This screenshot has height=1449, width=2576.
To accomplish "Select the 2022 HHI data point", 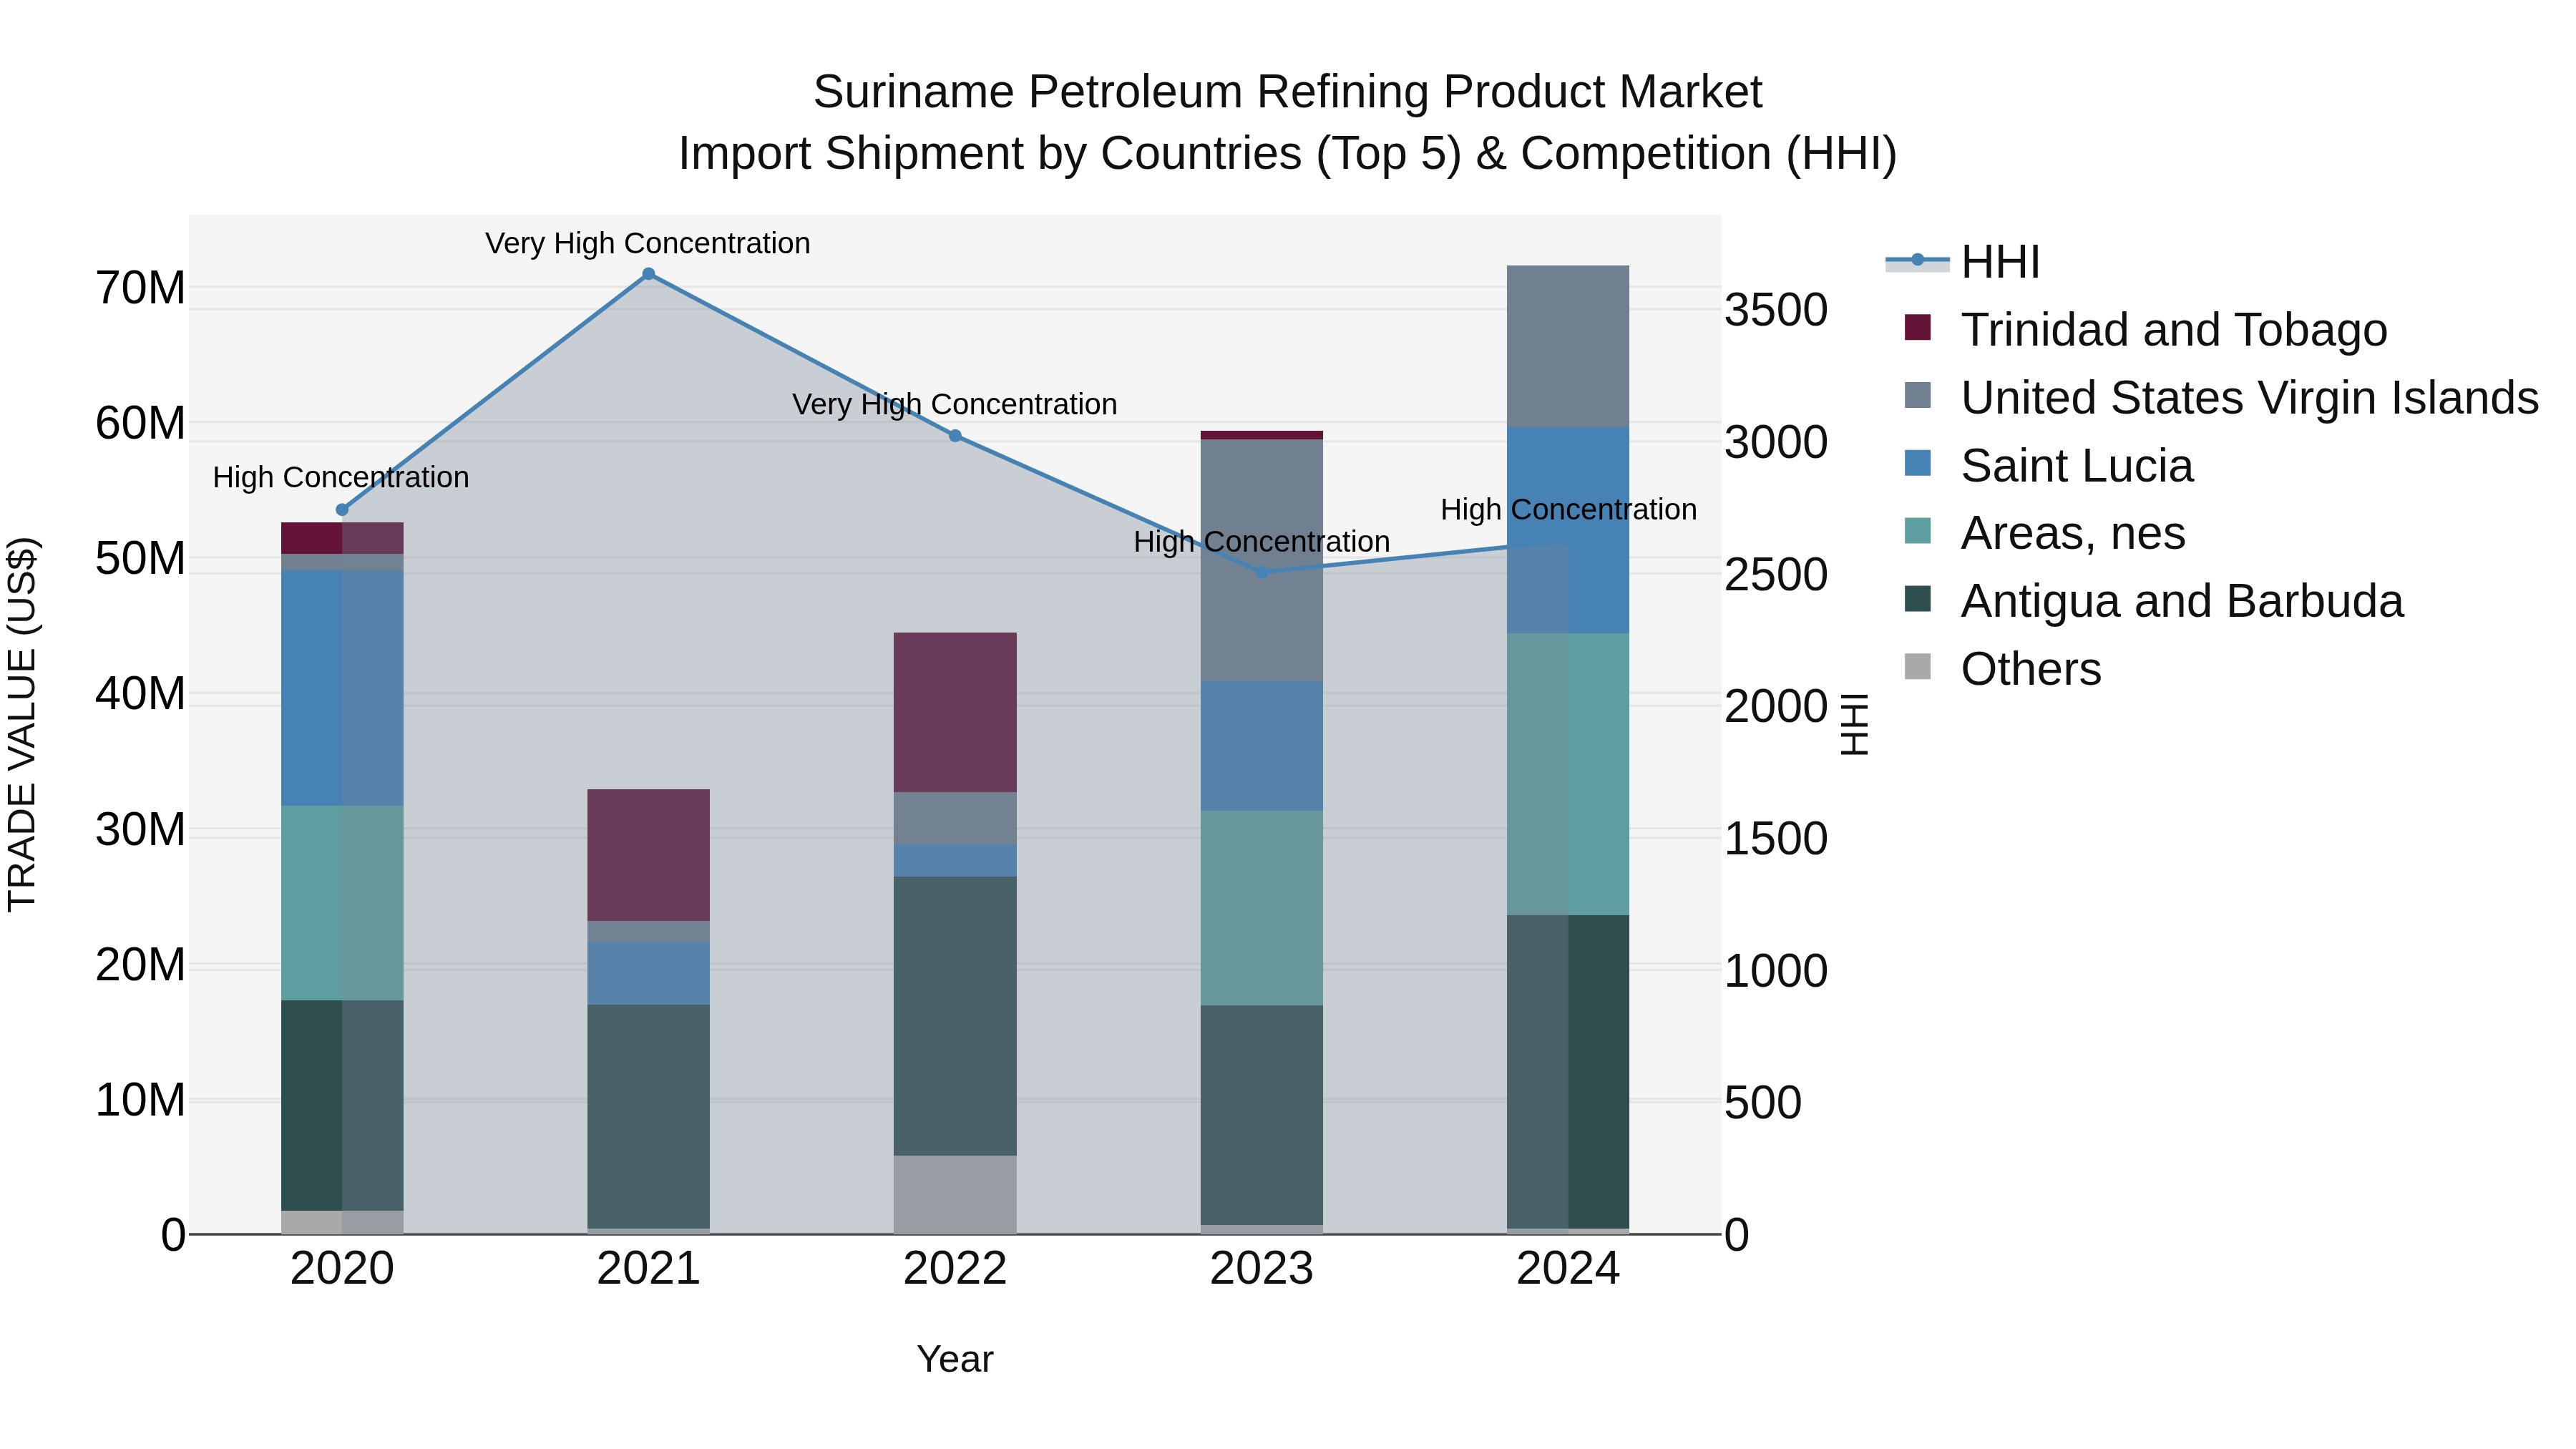I will (955, 436).
